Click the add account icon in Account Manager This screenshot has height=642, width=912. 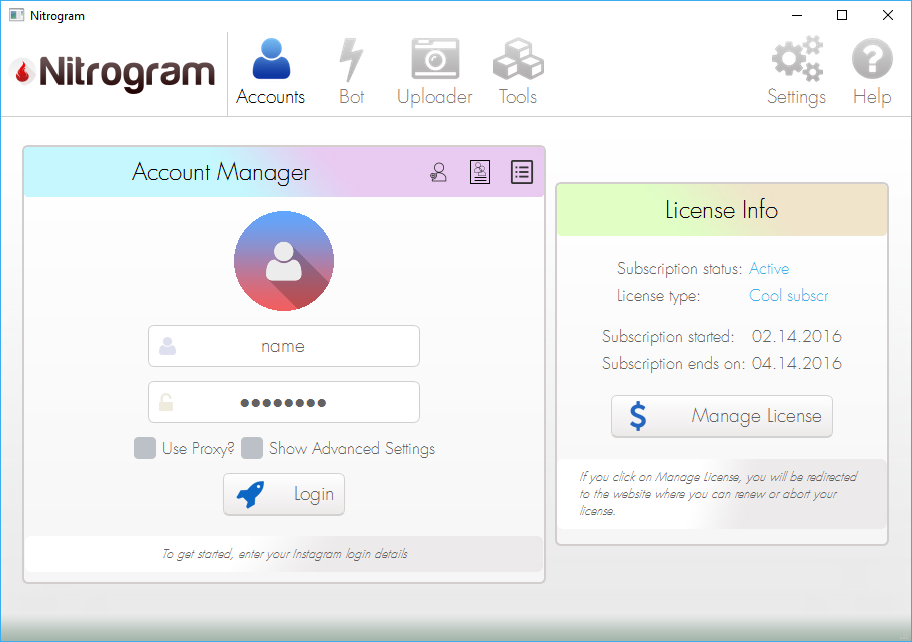pyautogui.click(x=438, y=172)
